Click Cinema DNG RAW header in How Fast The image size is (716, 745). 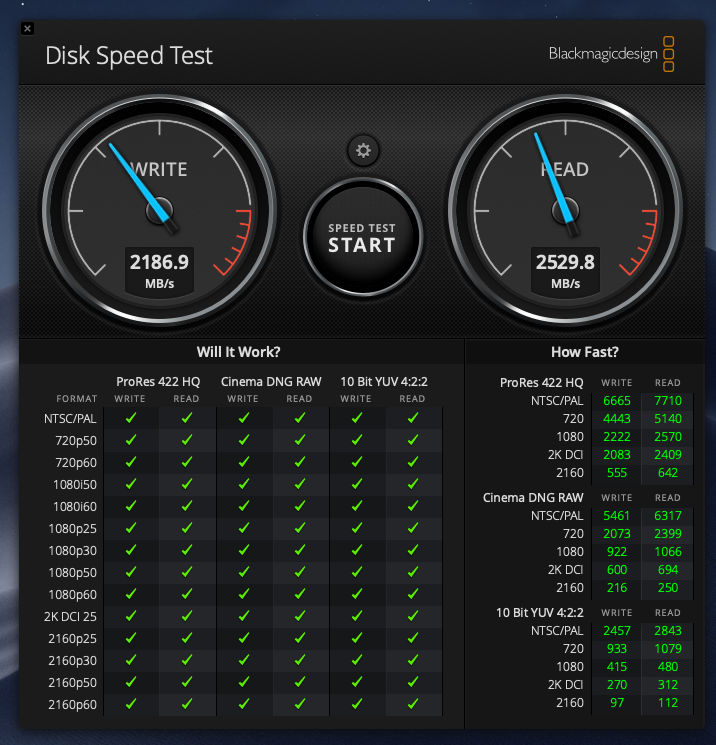point(532,497)
